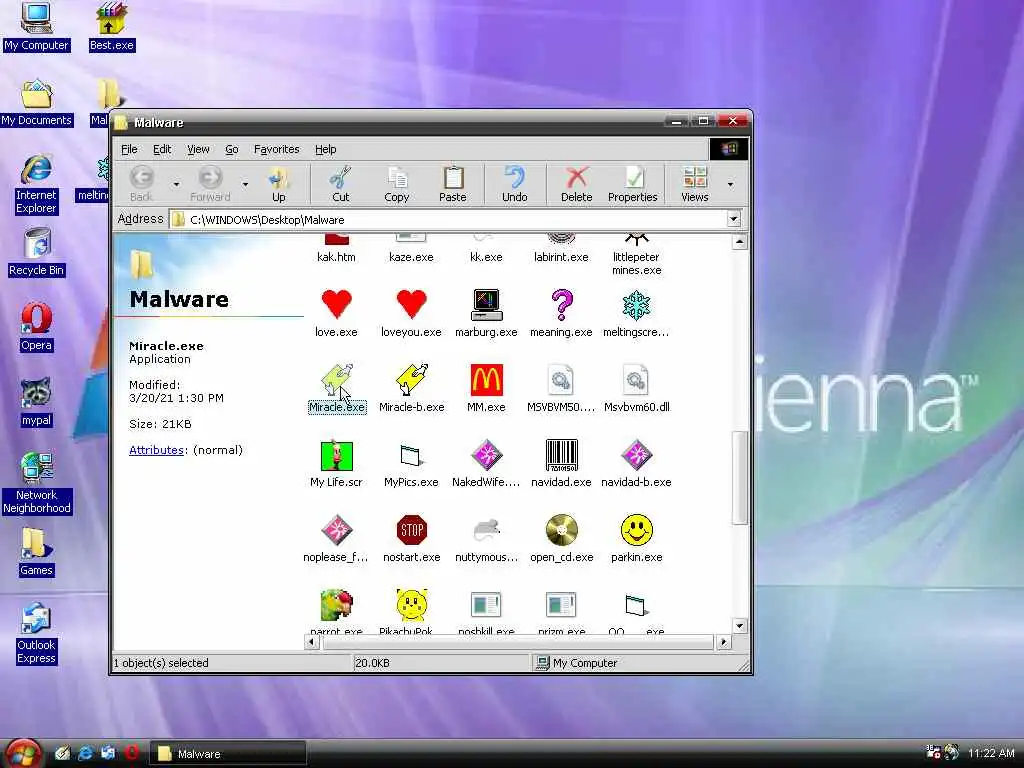Select the labirint.exe file label

click(x=562, y=257)
